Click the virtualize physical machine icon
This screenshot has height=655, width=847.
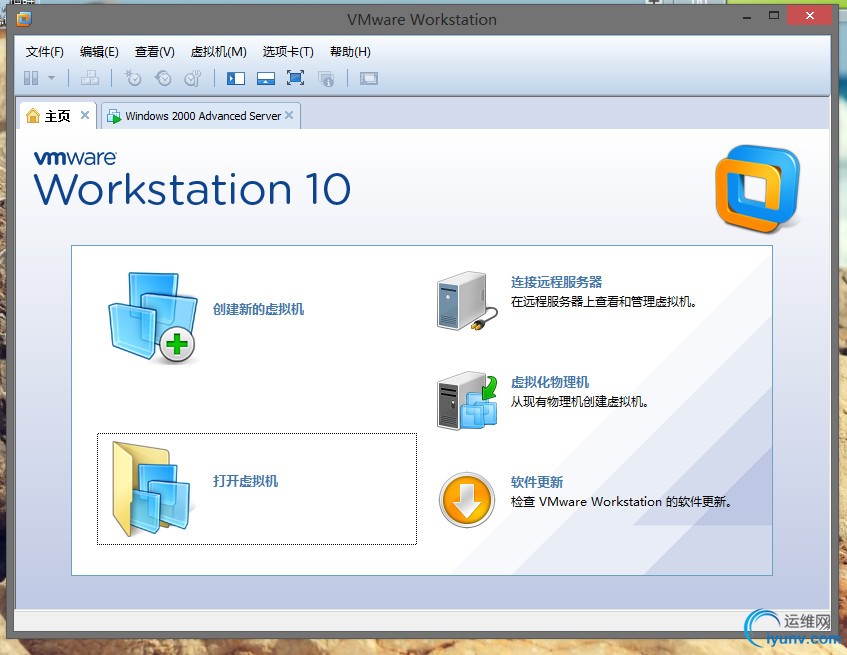[467, 401]
